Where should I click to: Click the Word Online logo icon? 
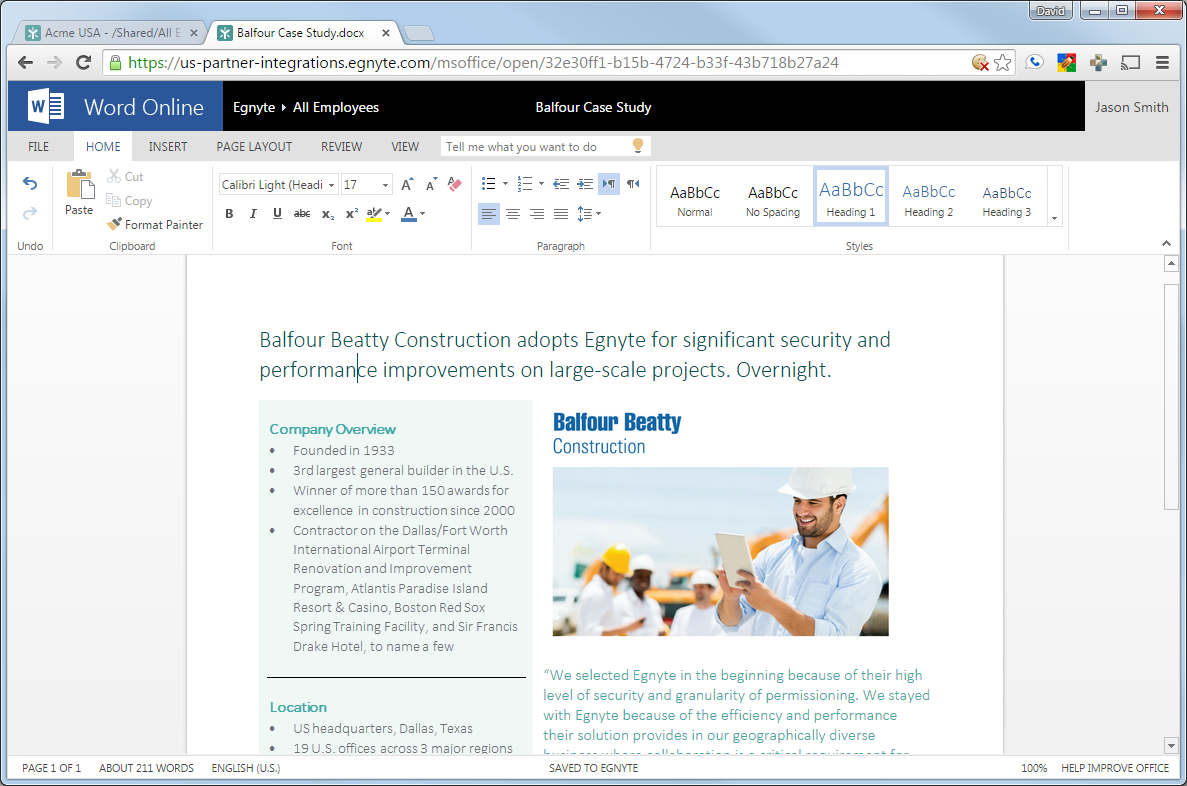point(45,106)
